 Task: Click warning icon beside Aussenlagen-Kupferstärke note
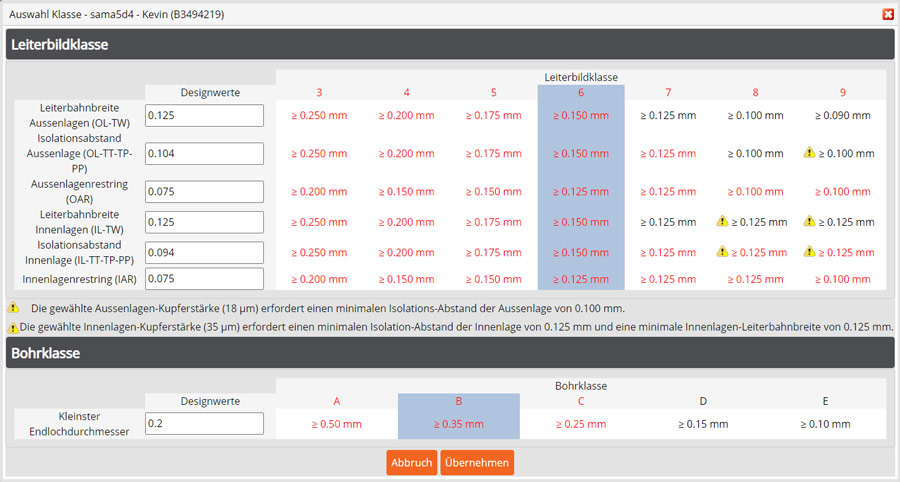click(x=14, y=308)
